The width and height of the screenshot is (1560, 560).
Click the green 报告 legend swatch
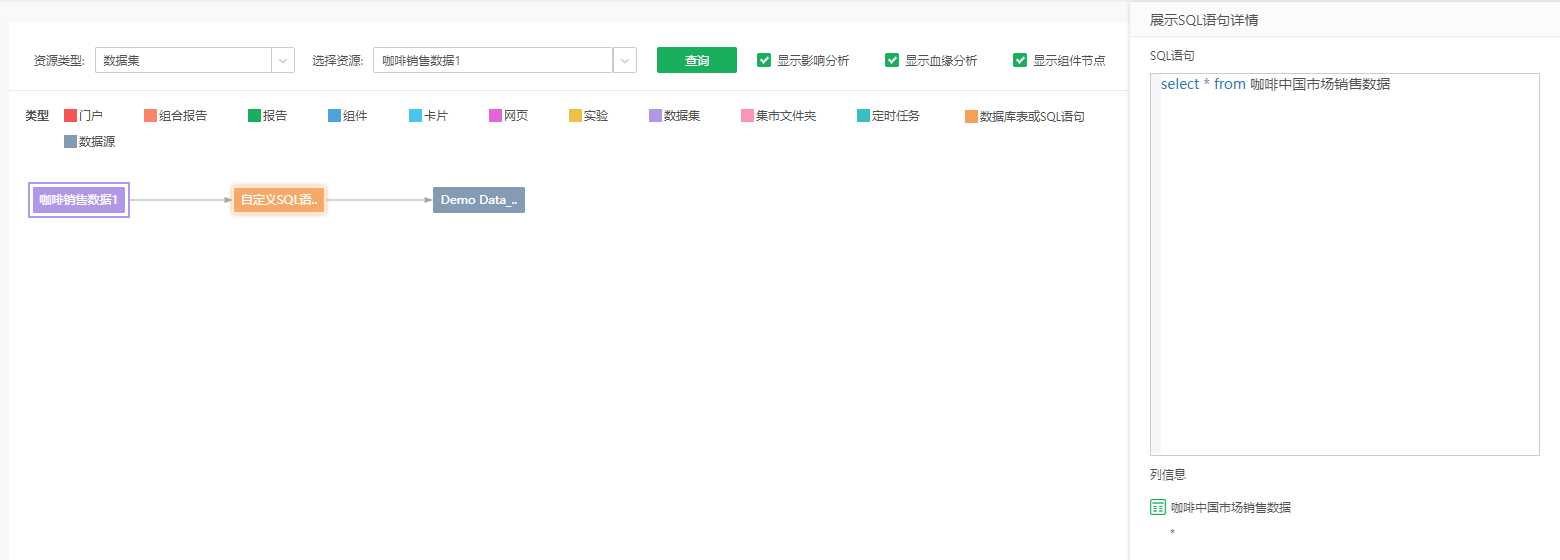[x=254, y=116]
